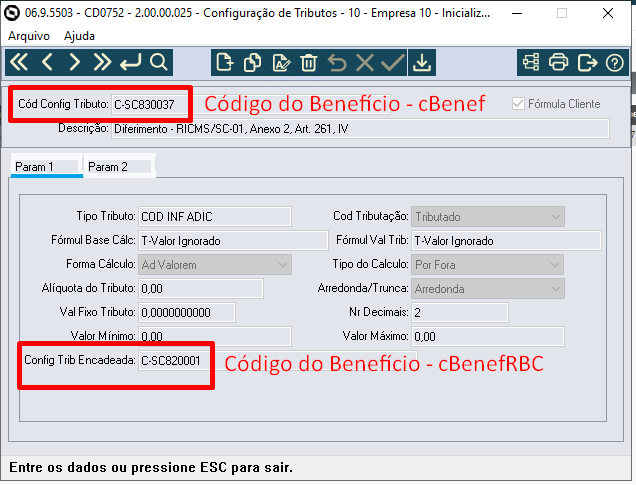Open the Arquivo menu
Screen dimensions: 636x485
pyautogui.click(x=29, y=36)
